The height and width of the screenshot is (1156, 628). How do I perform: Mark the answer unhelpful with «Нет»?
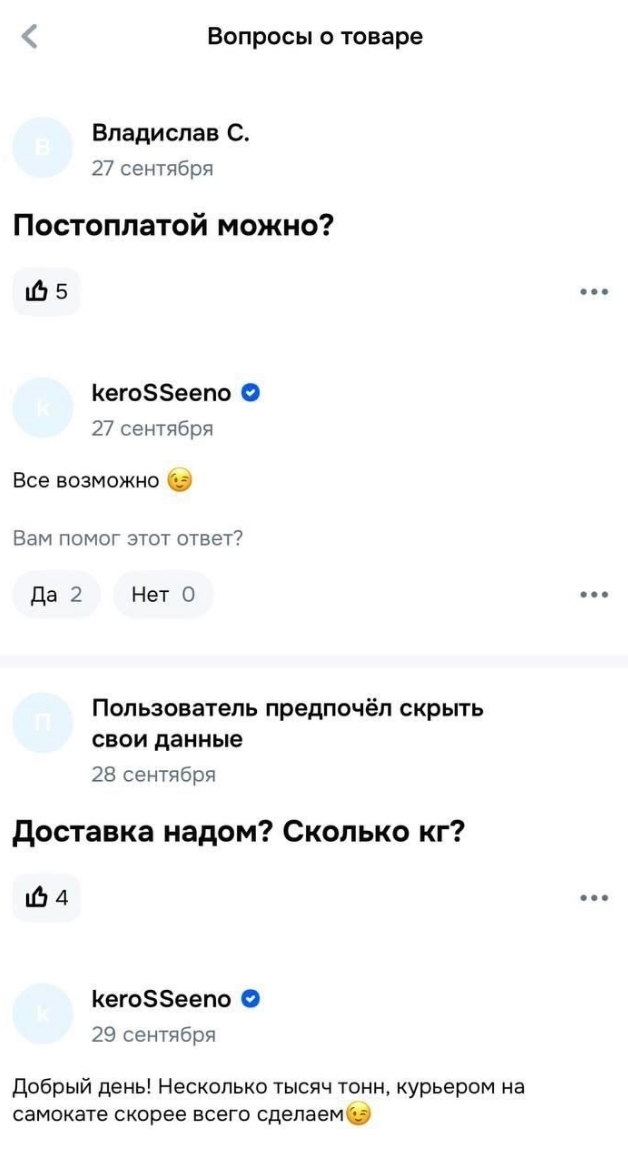[x=164, y=594]
